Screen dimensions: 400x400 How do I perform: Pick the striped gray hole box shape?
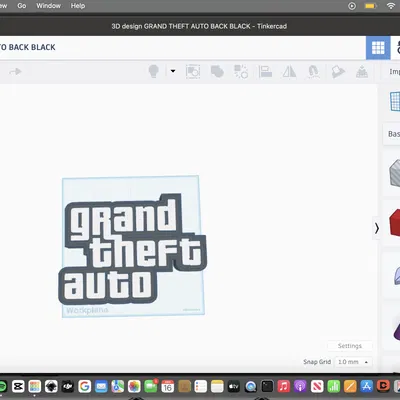(x=395, y=173)
